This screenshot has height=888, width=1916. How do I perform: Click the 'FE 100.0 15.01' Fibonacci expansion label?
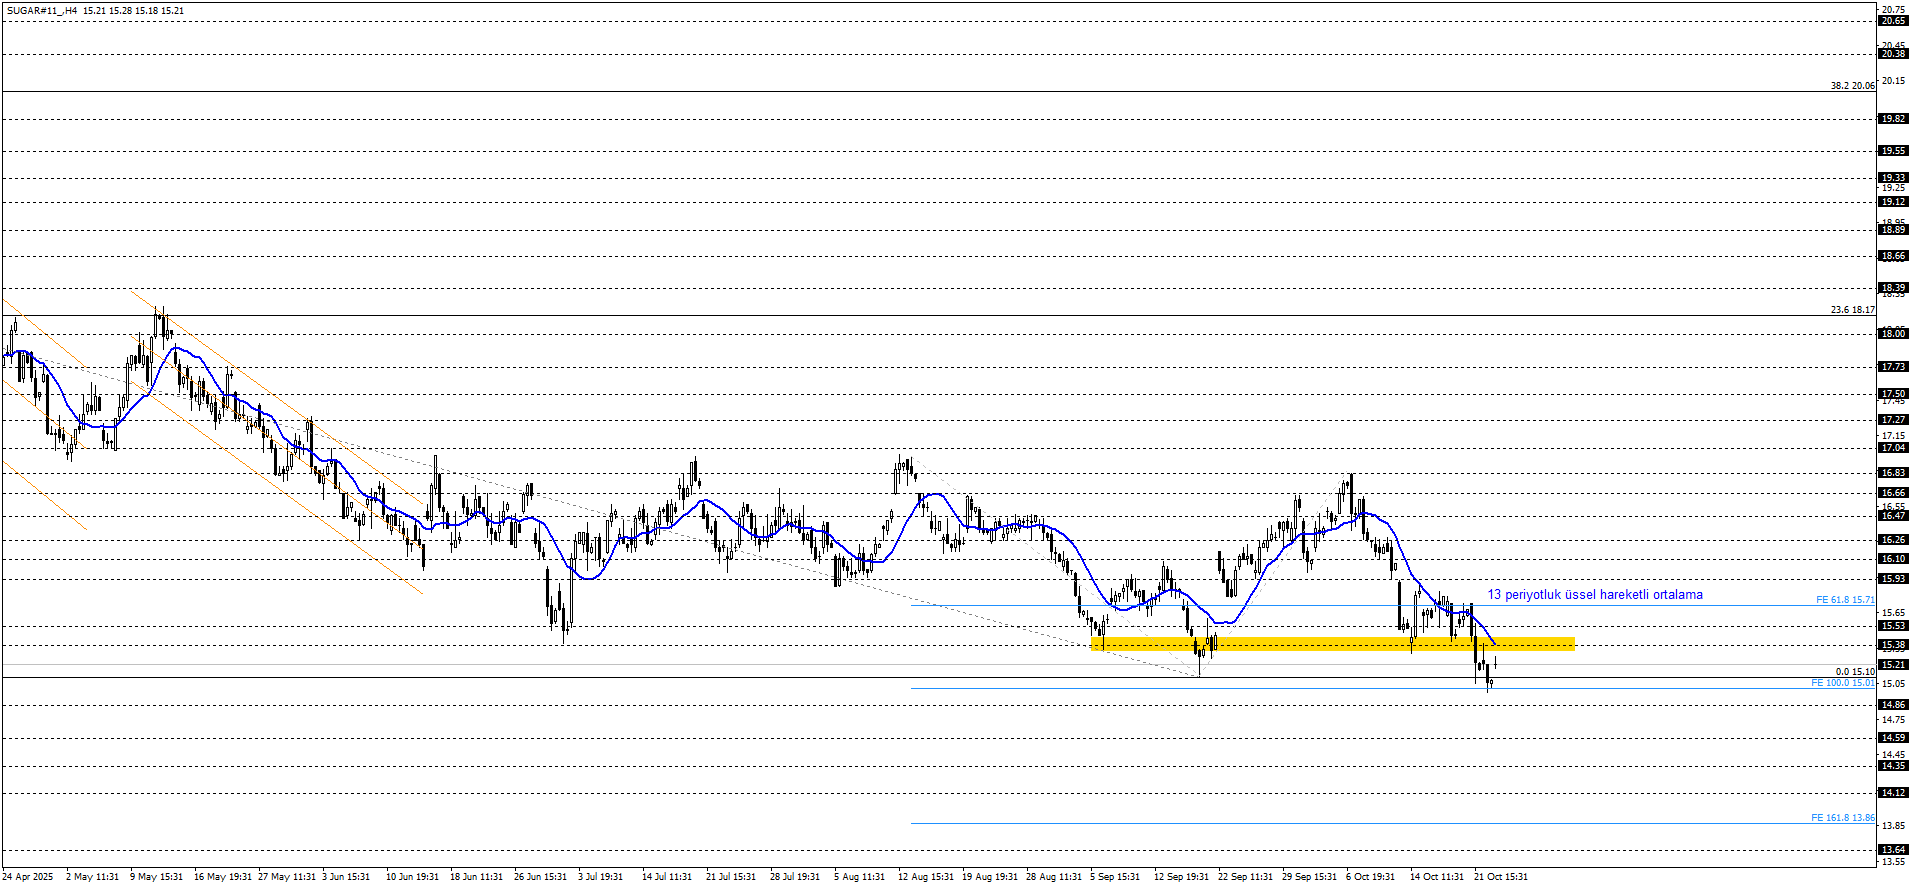click(1842, 683)
